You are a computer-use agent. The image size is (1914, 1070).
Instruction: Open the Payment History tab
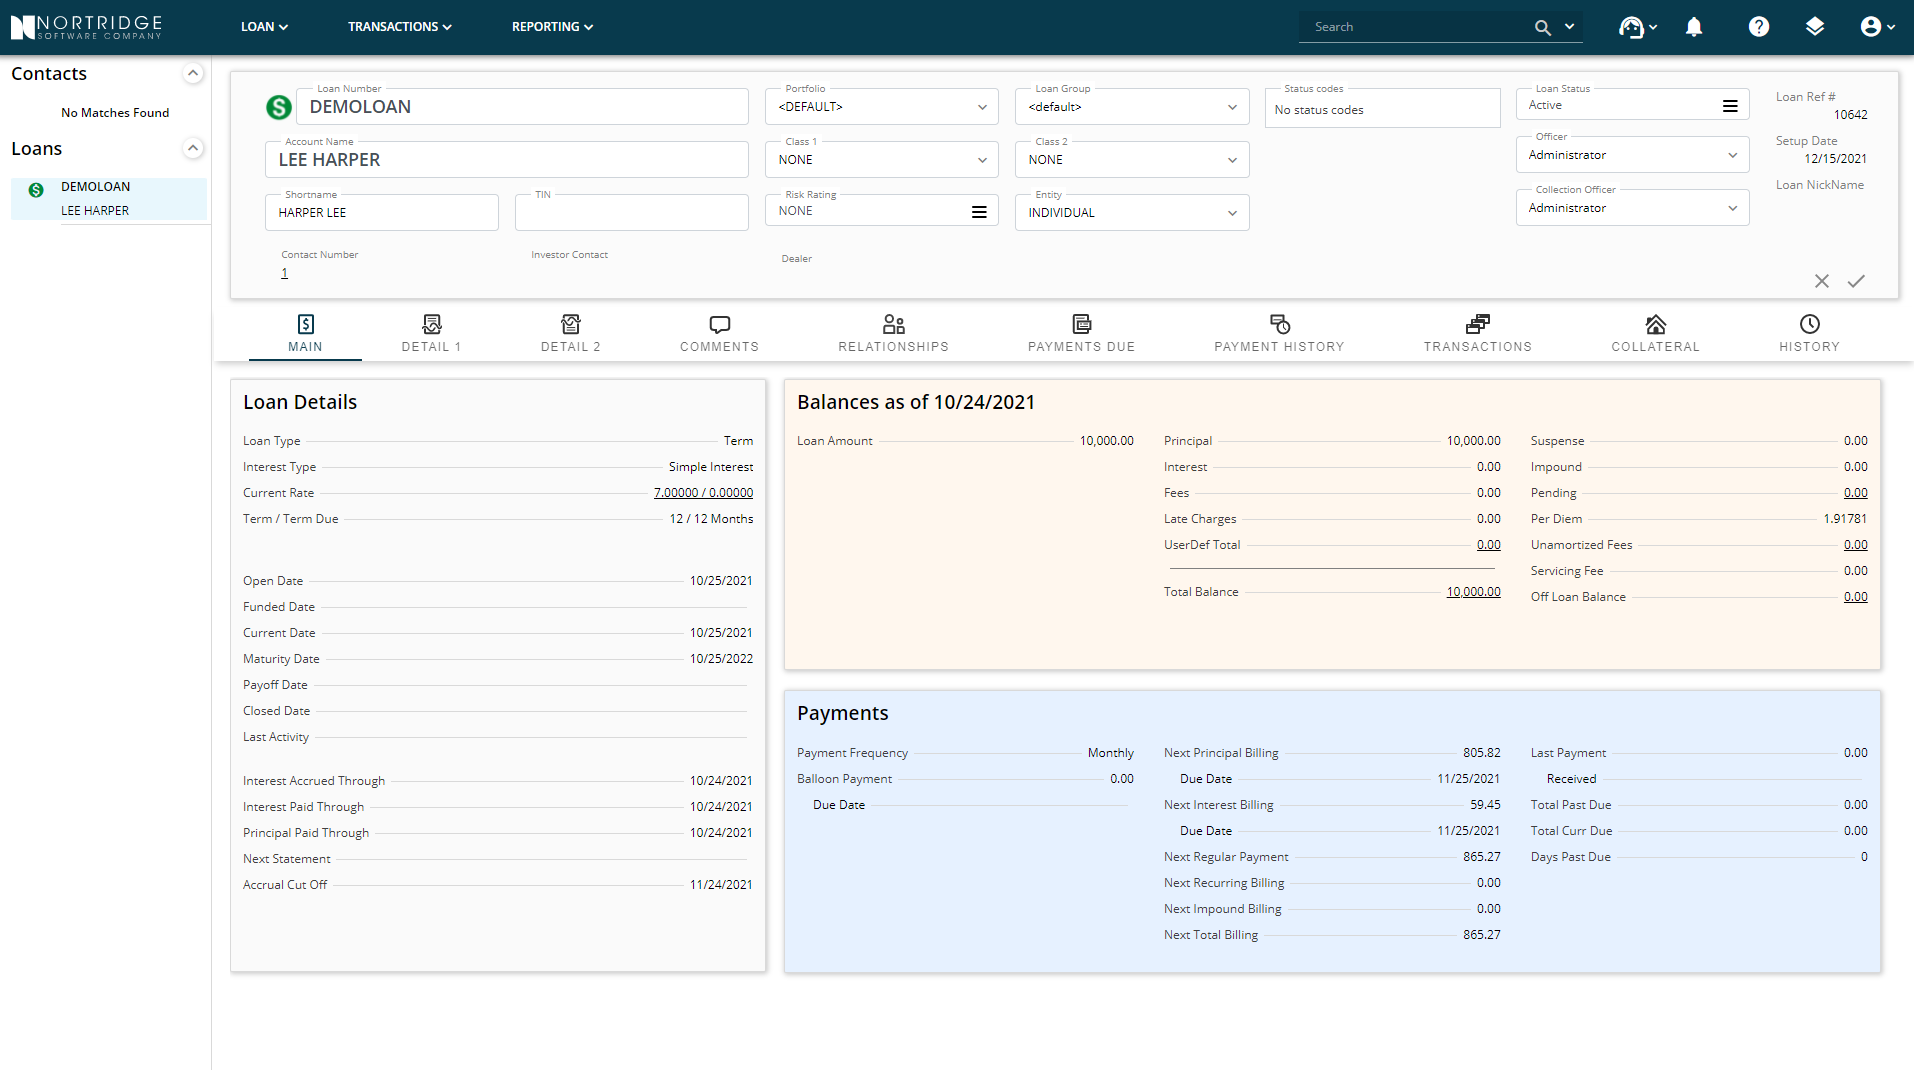pos(1279,334)
